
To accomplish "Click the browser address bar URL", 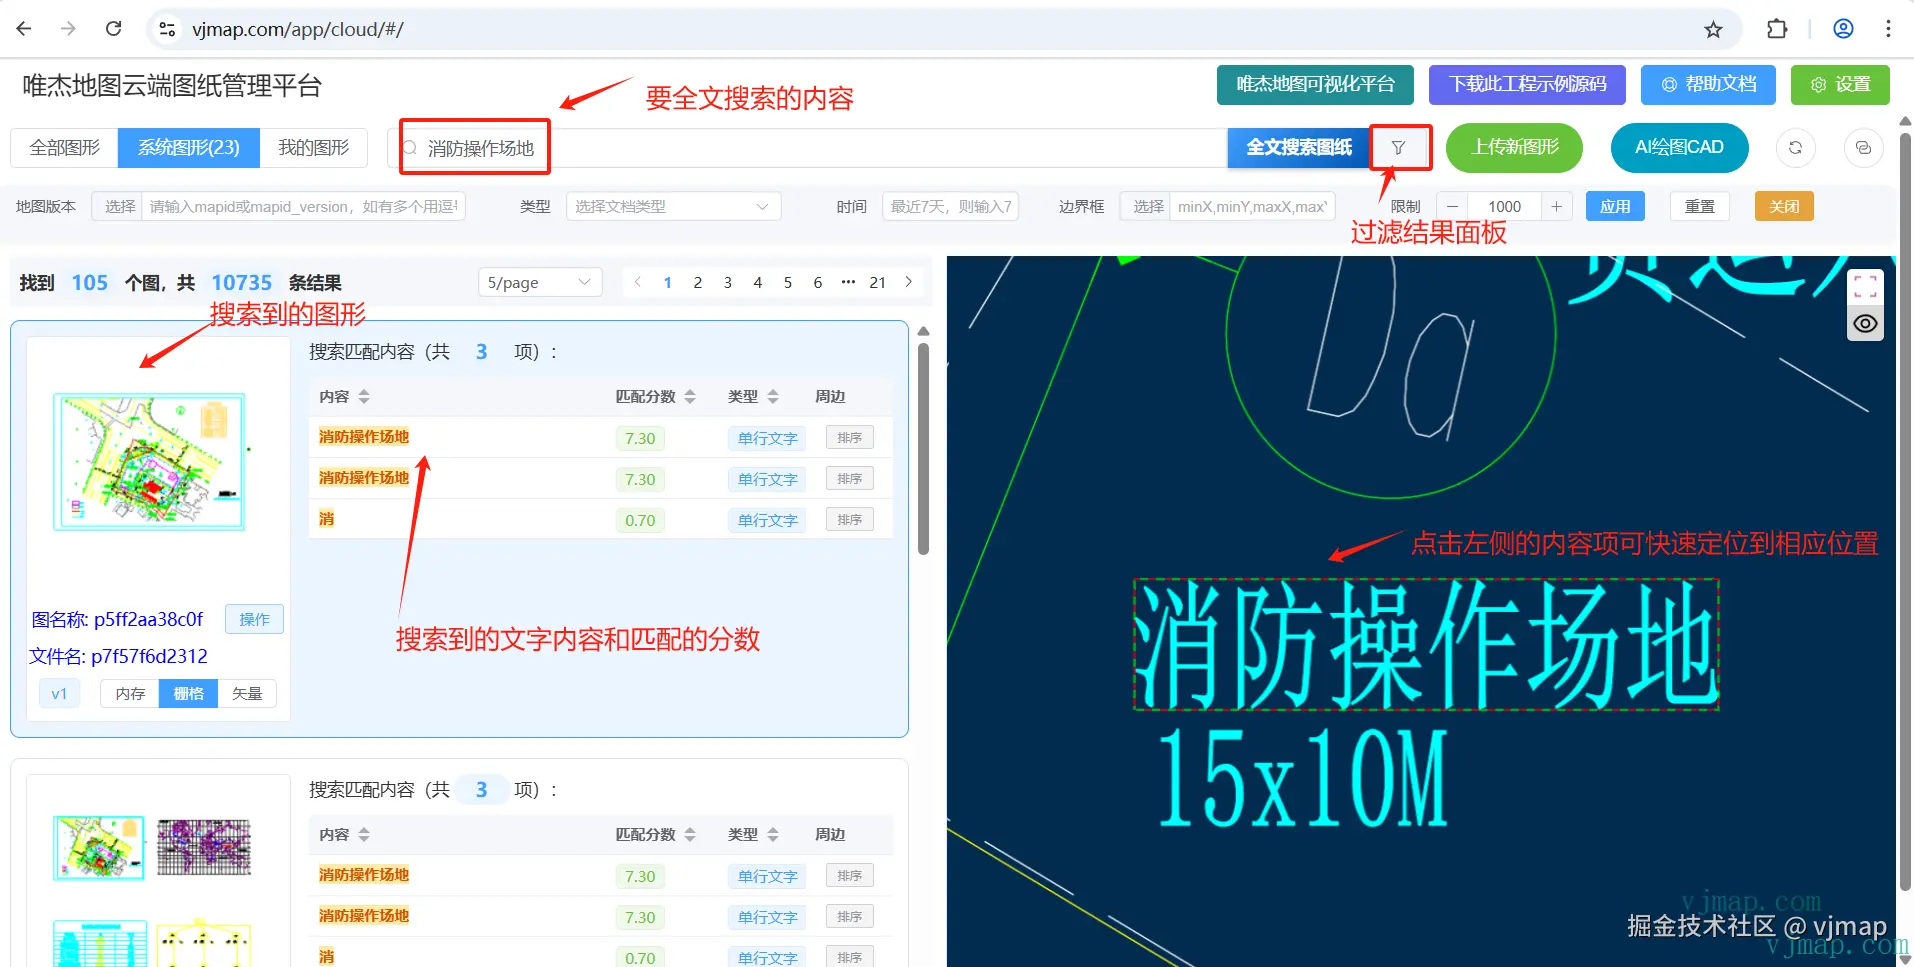I will (298, 29).
